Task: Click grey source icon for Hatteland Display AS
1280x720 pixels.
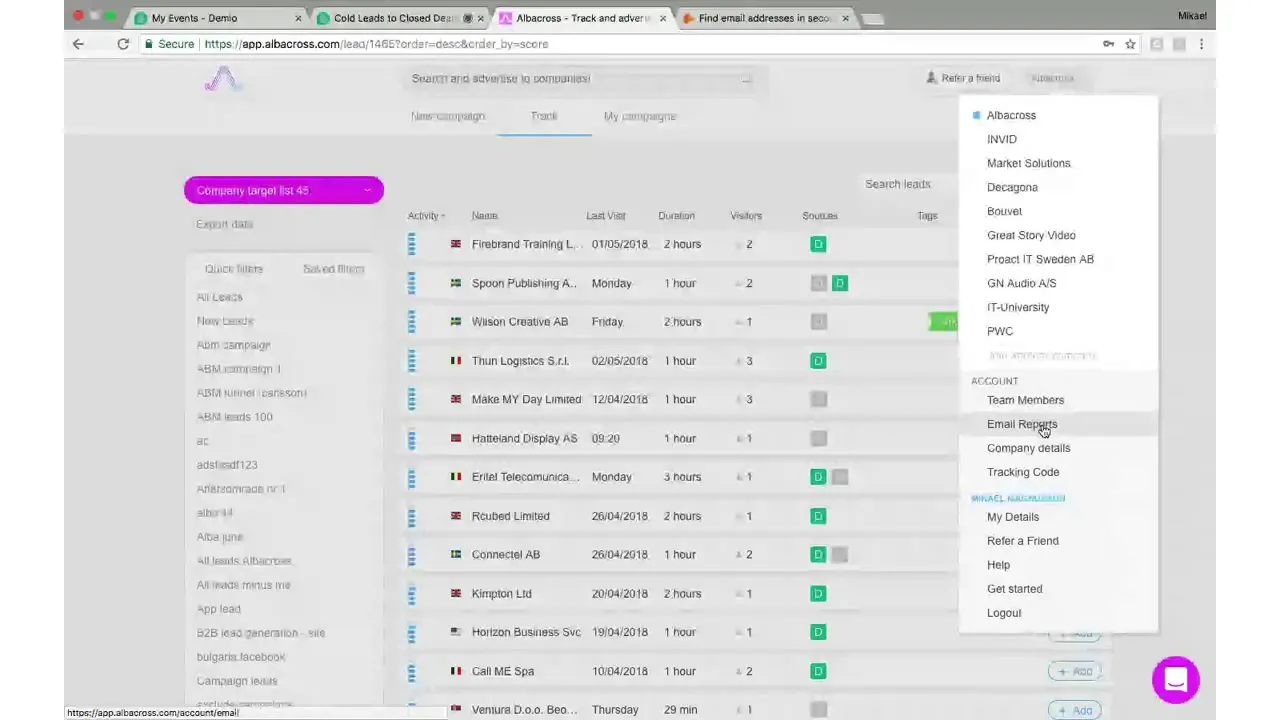Action: coord(819,438)
